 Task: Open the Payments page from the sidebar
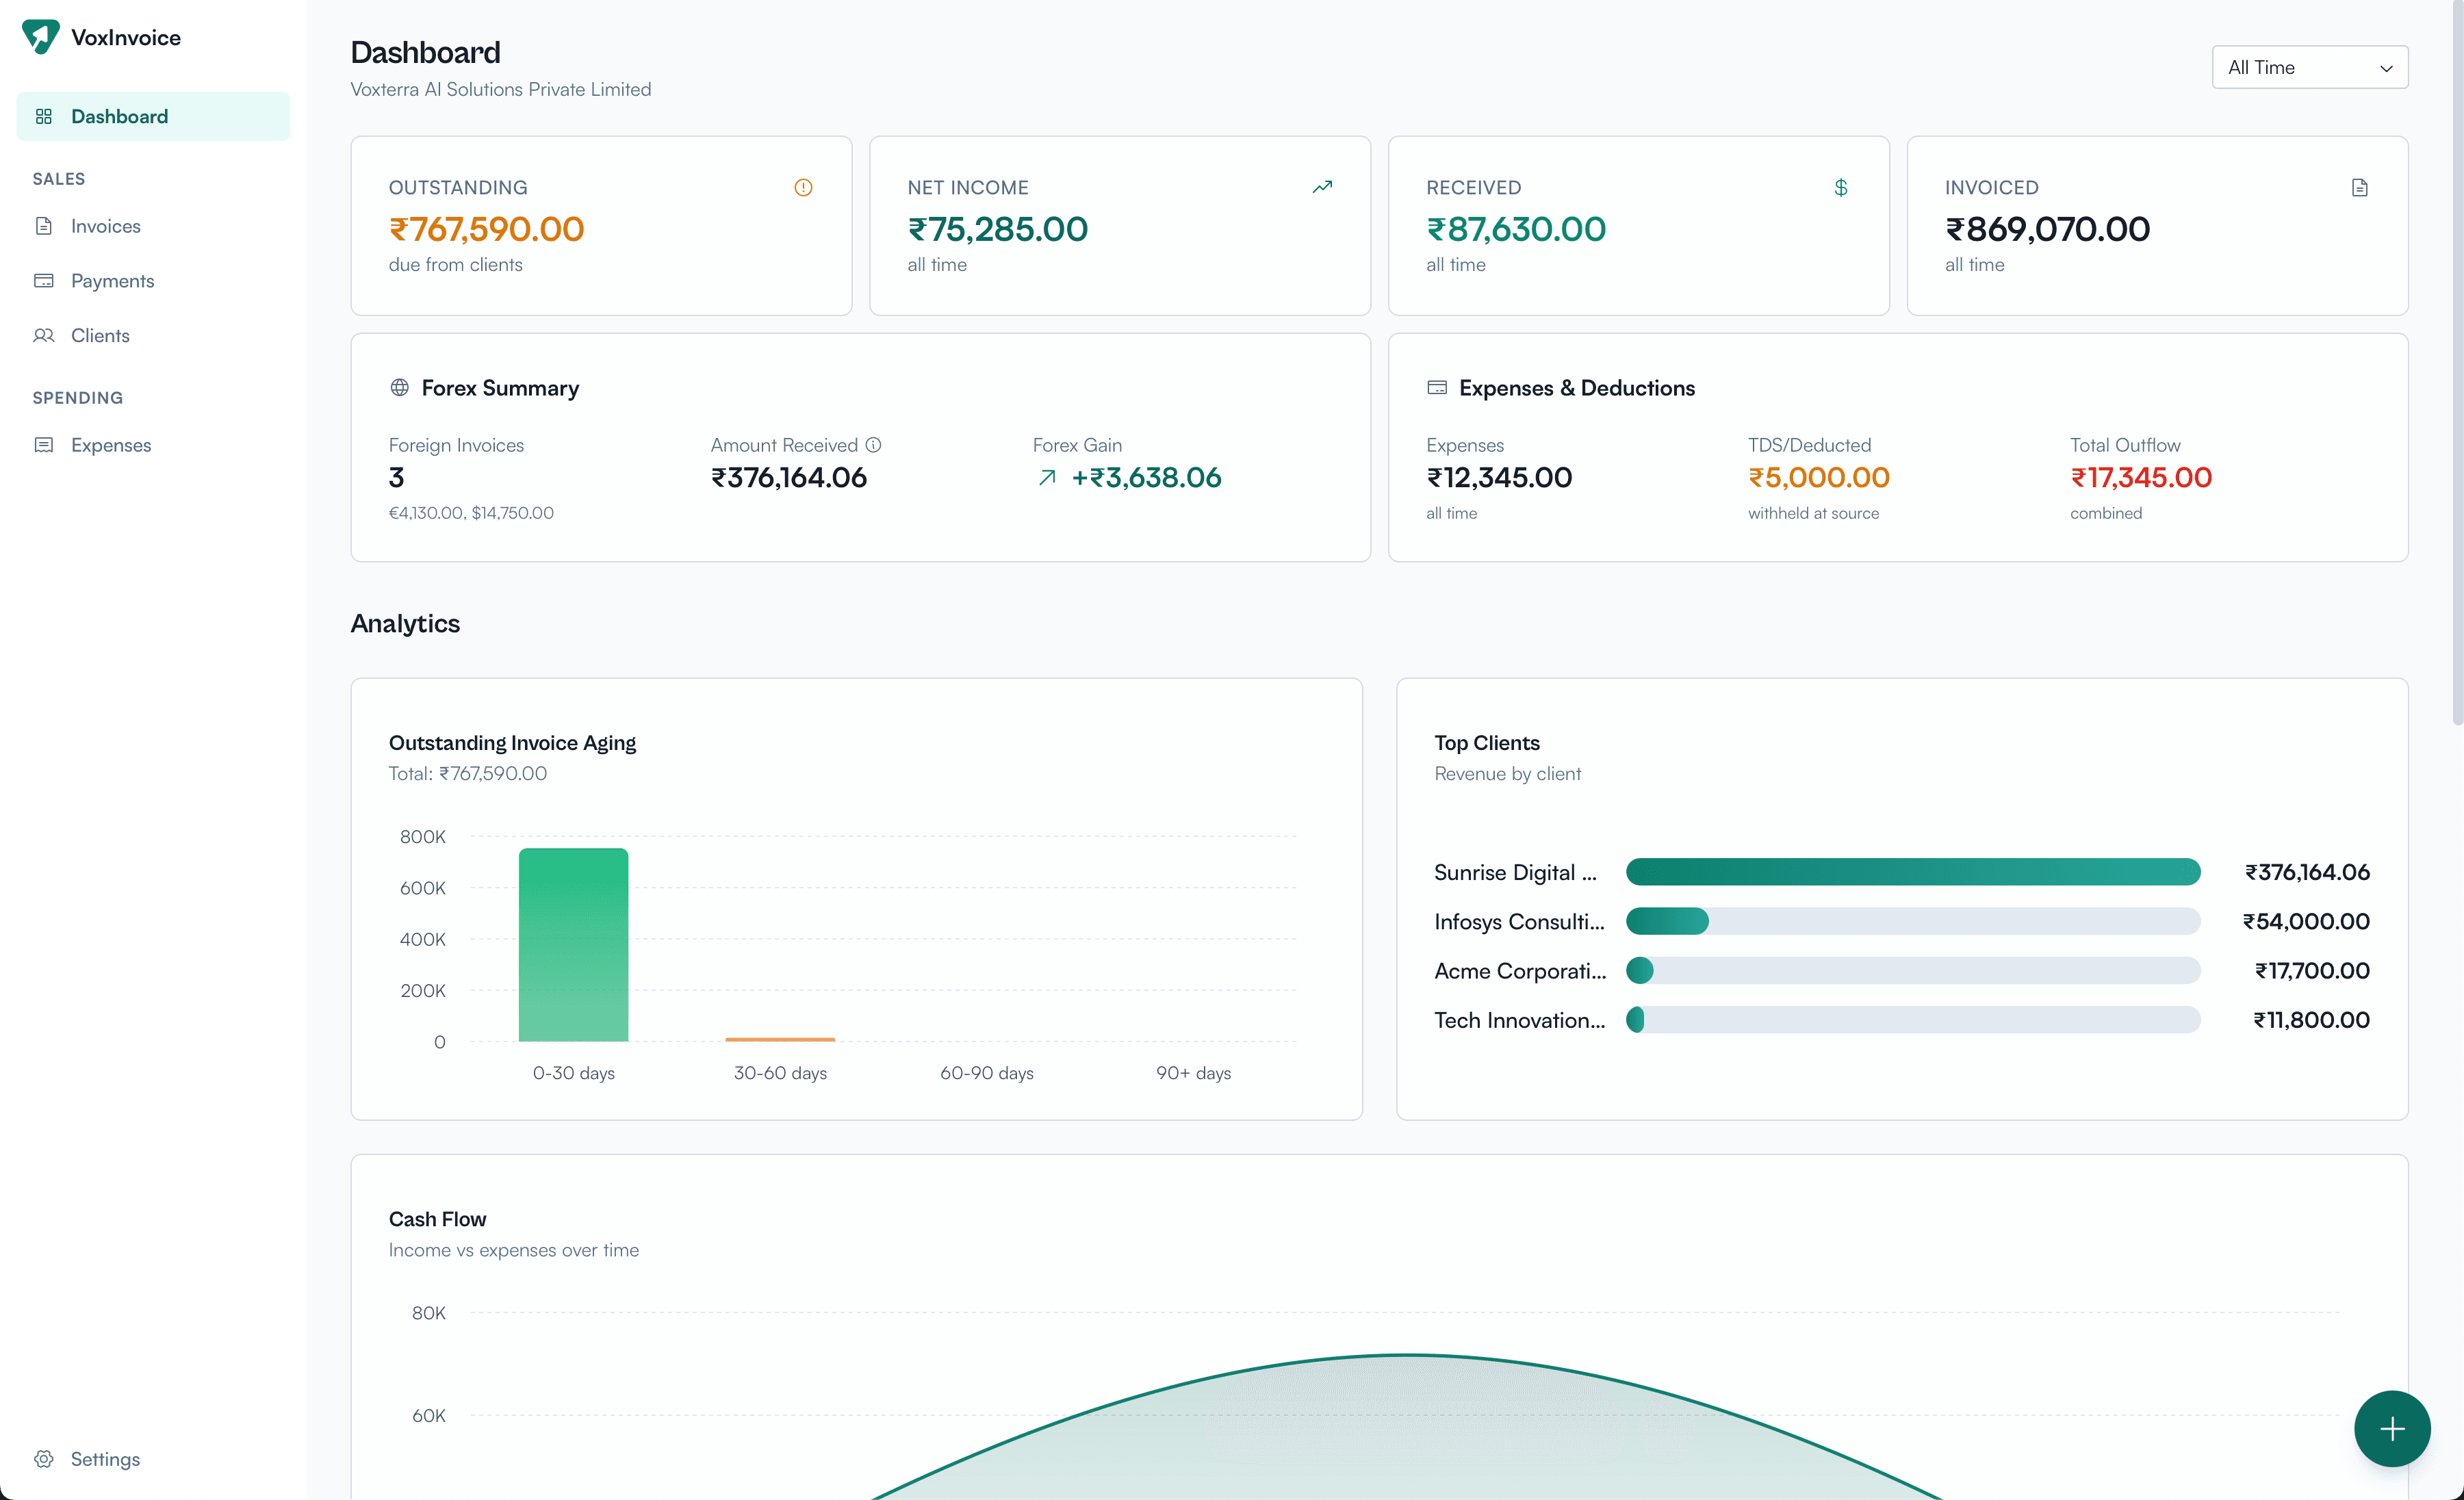112,281
